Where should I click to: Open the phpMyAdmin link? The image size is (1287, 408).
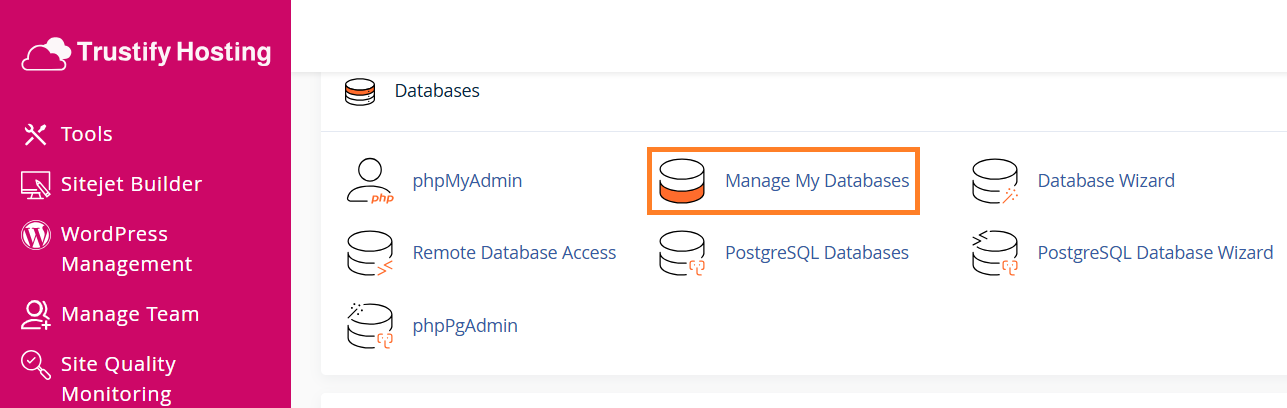[467, 181]
